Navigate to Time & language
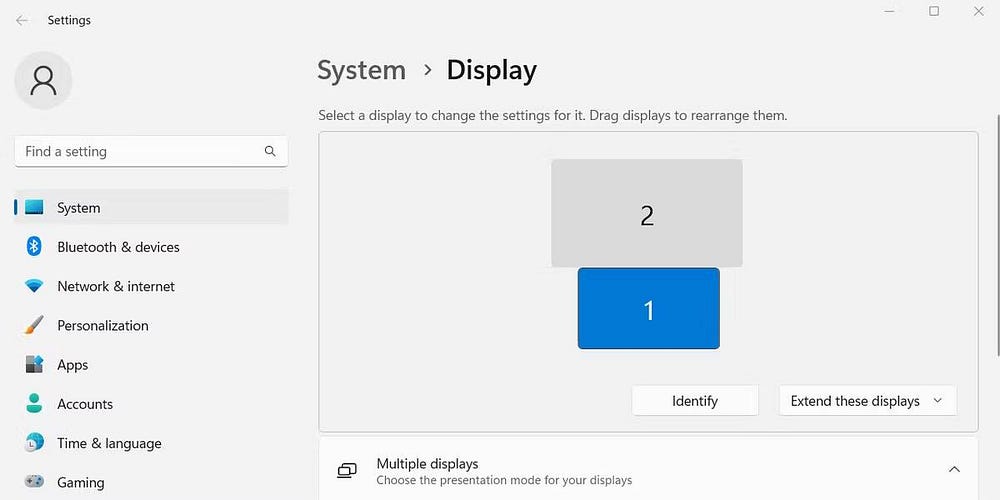1000x500 pixels. [x=109, y=443]
